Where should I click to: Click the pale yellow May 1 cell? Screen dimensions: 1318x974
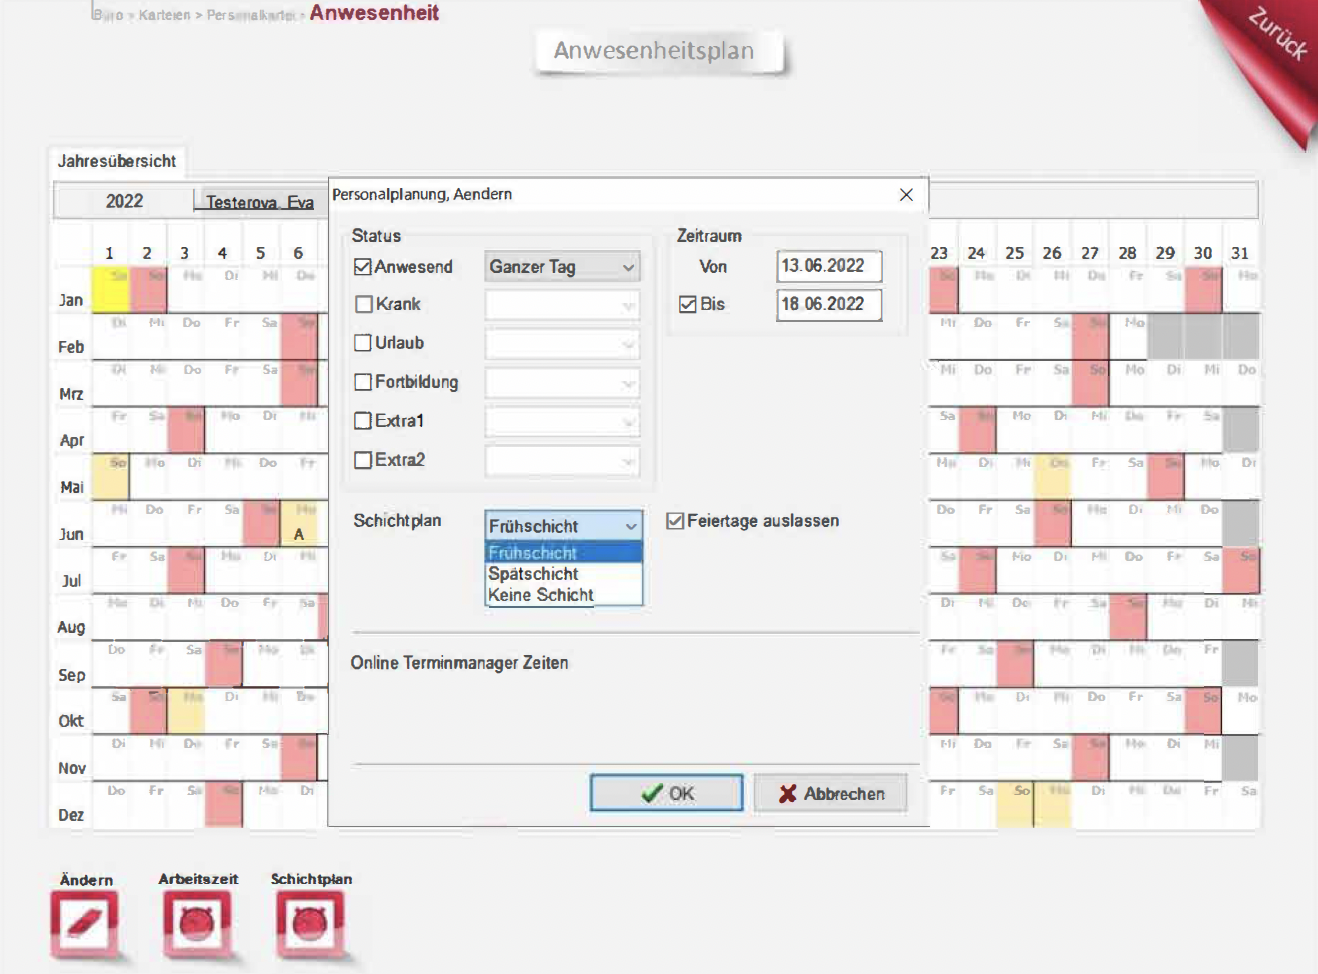[x=111, y=477]
